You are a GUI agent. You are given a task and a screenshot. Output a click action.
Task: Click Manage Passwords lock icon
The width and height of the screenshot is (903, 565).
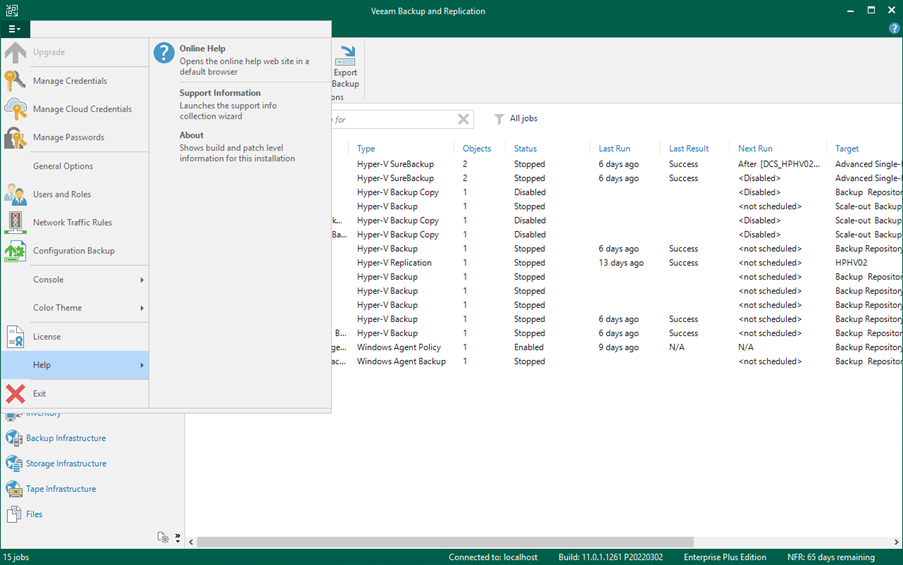click(16, 137)
